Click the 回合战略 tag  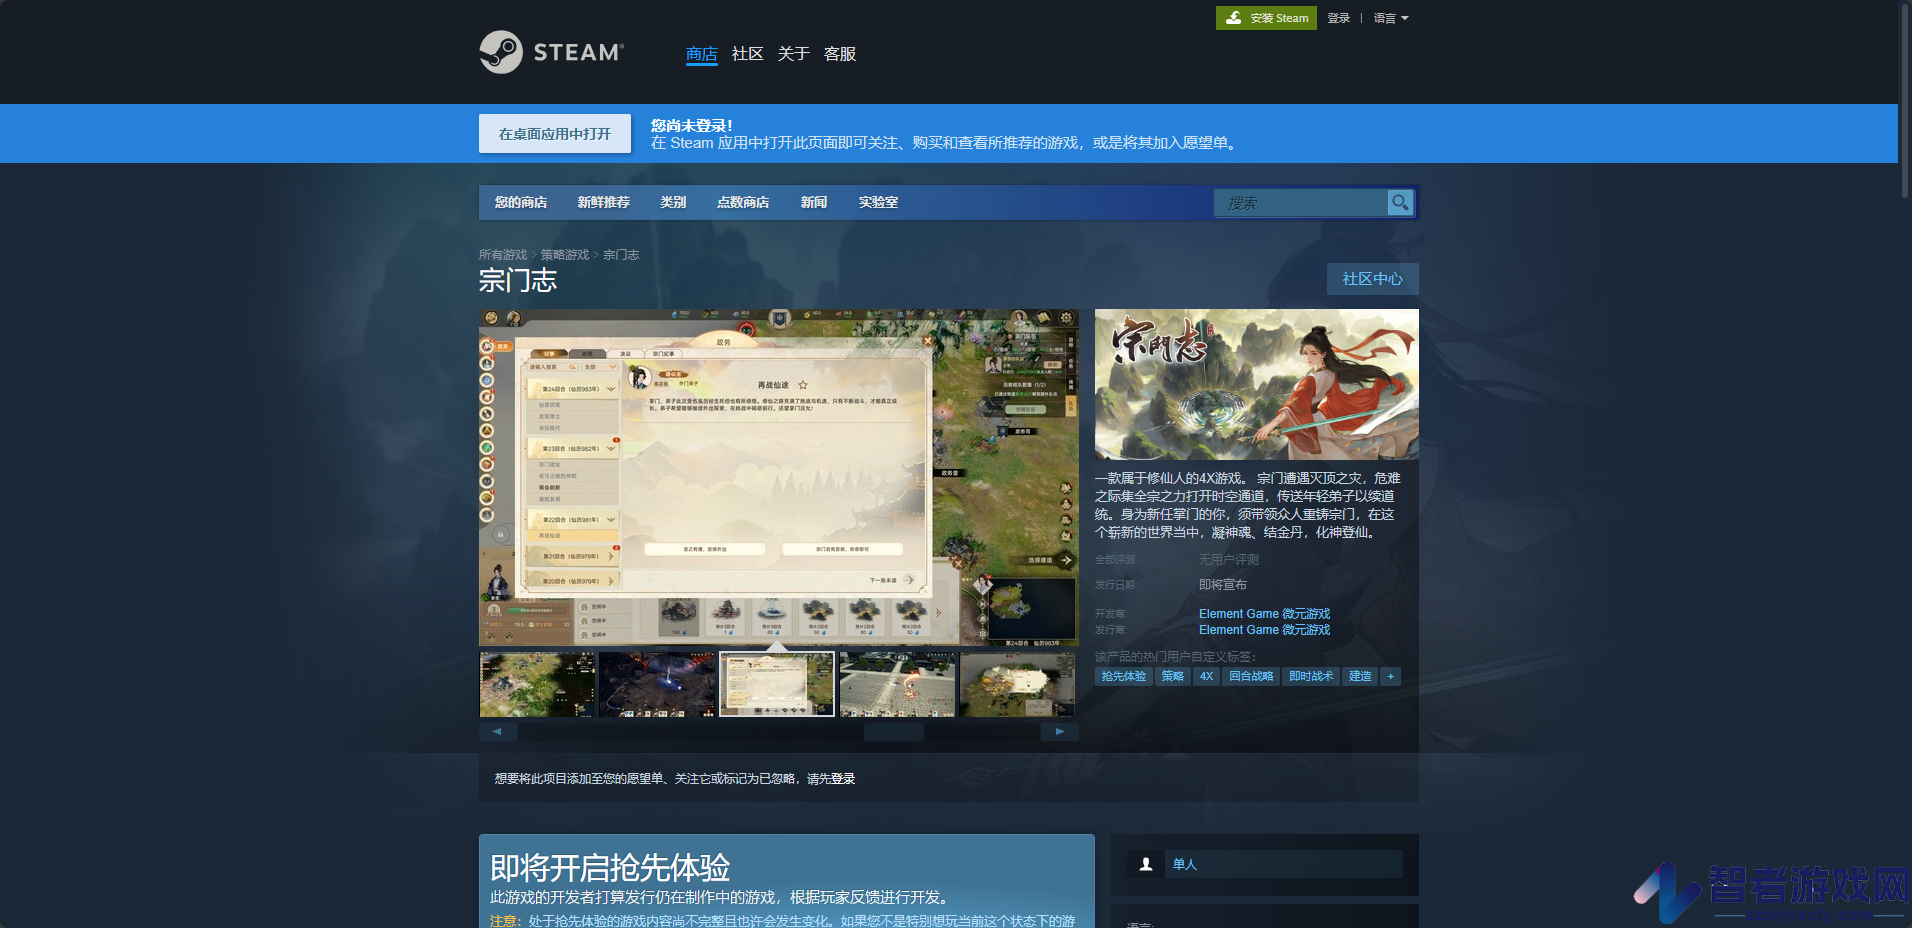point(1251,677)
